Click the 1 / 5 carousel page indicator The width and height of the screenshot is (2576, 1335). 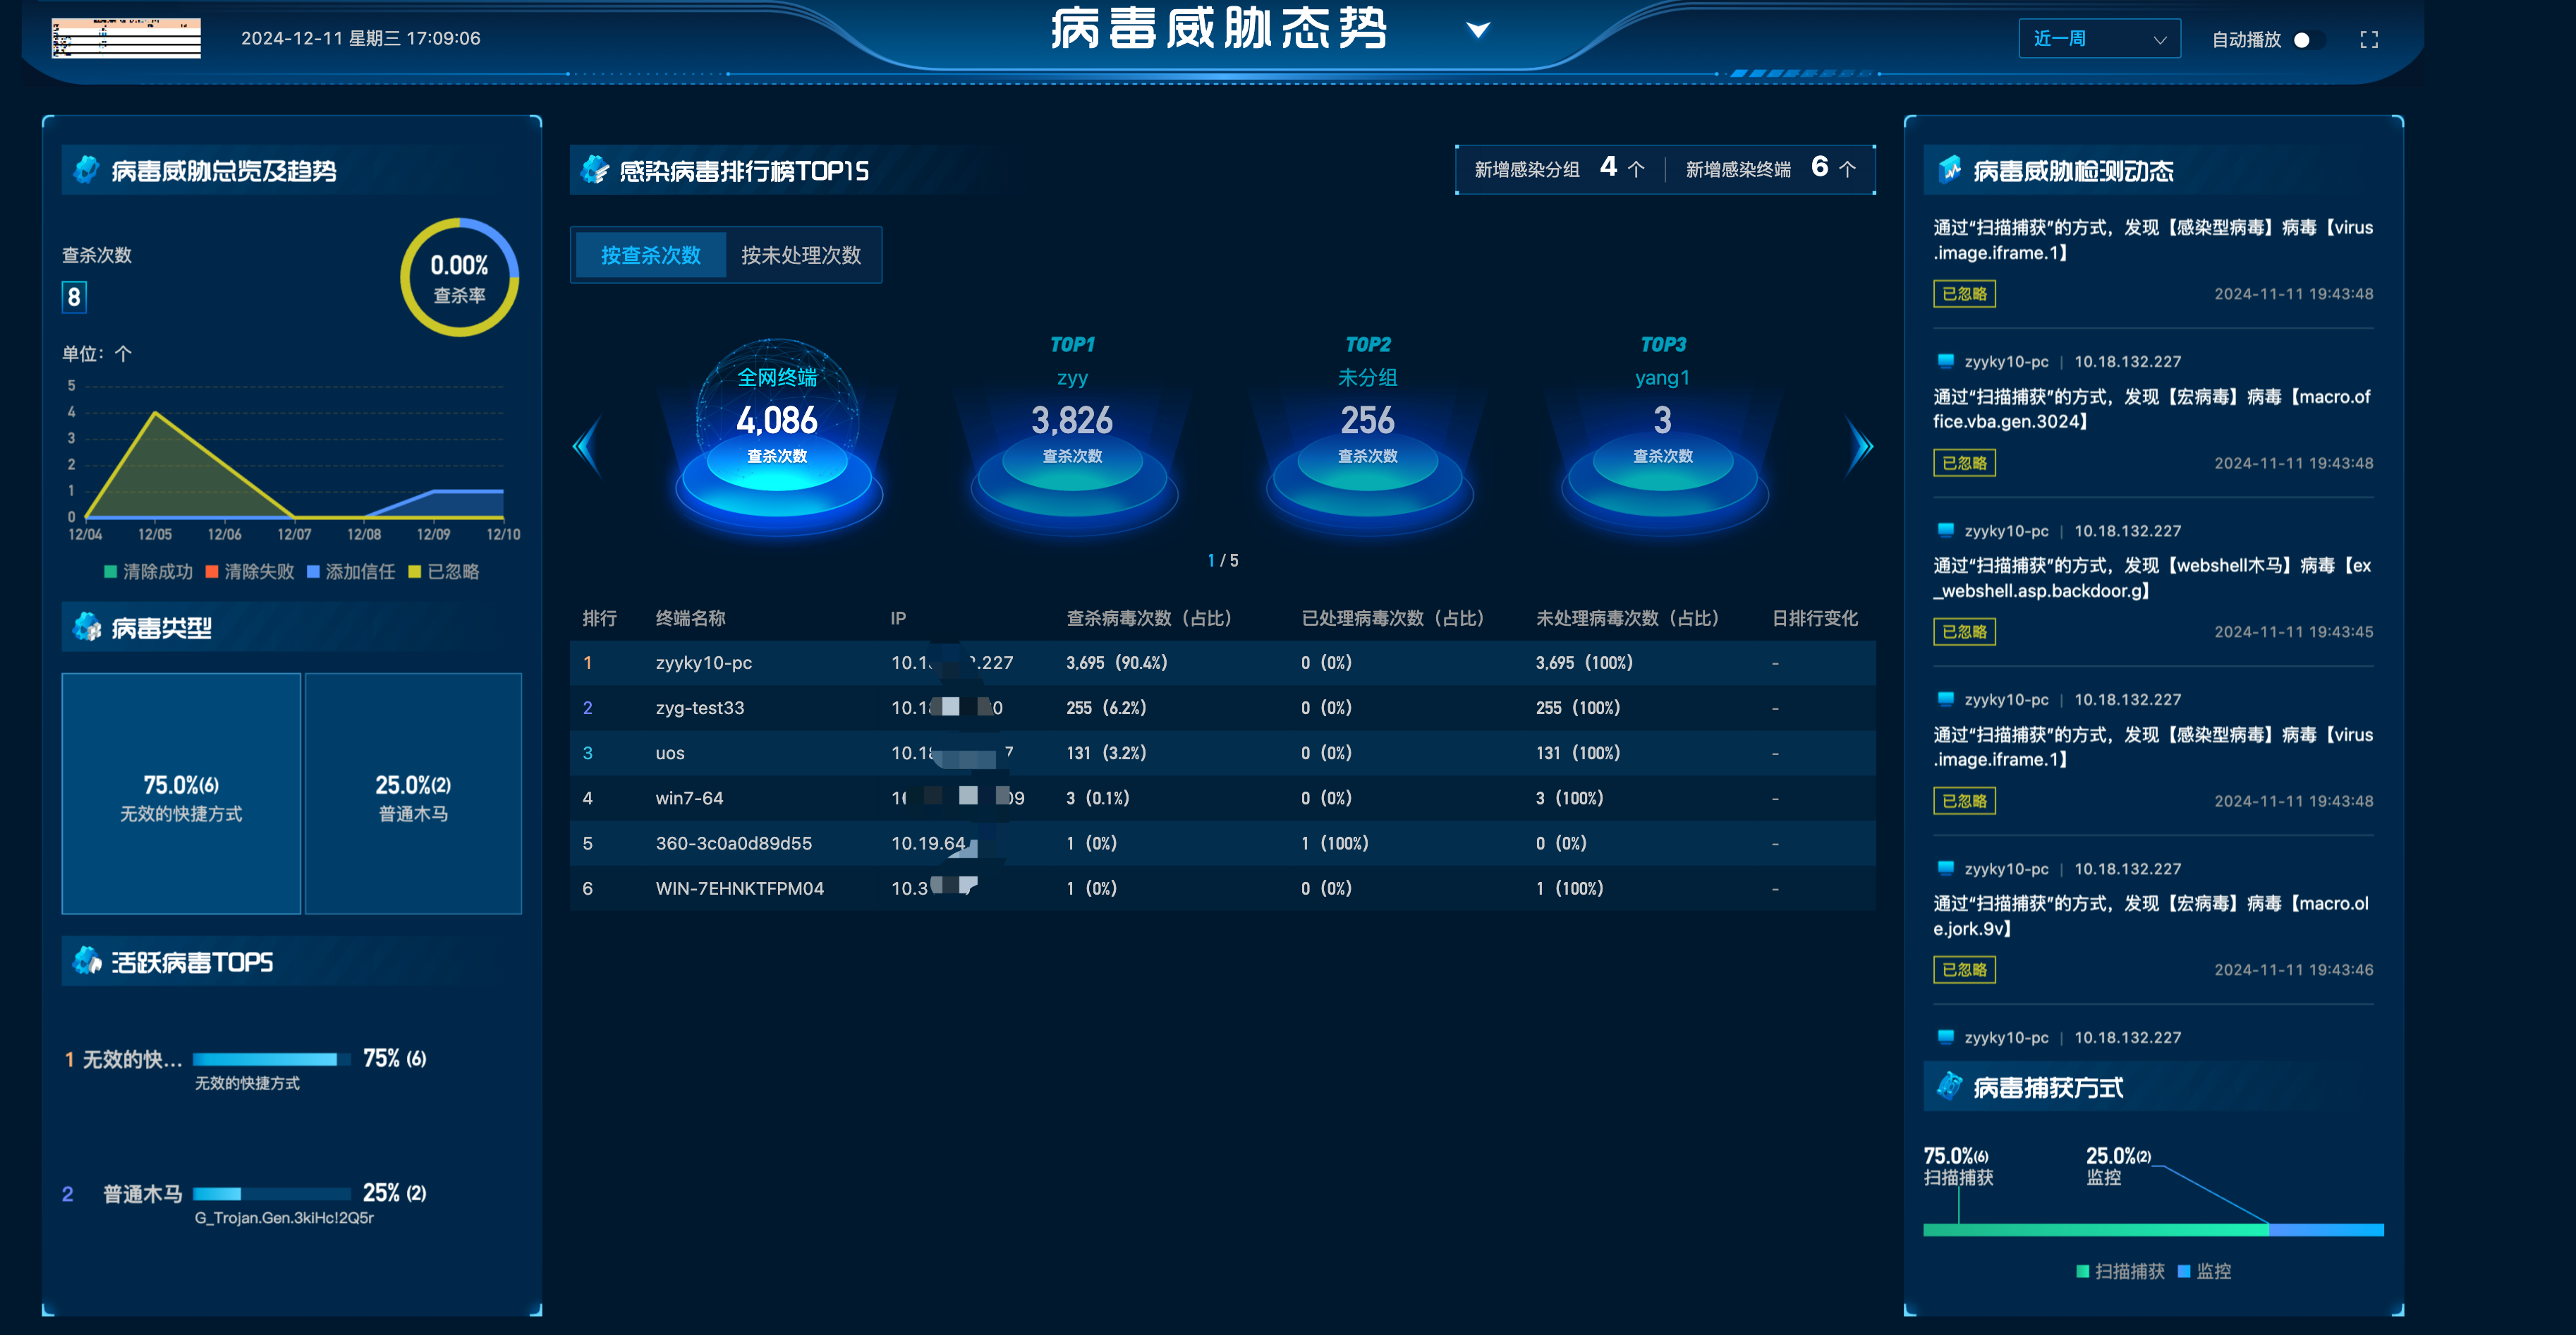tap(1222, 560)
